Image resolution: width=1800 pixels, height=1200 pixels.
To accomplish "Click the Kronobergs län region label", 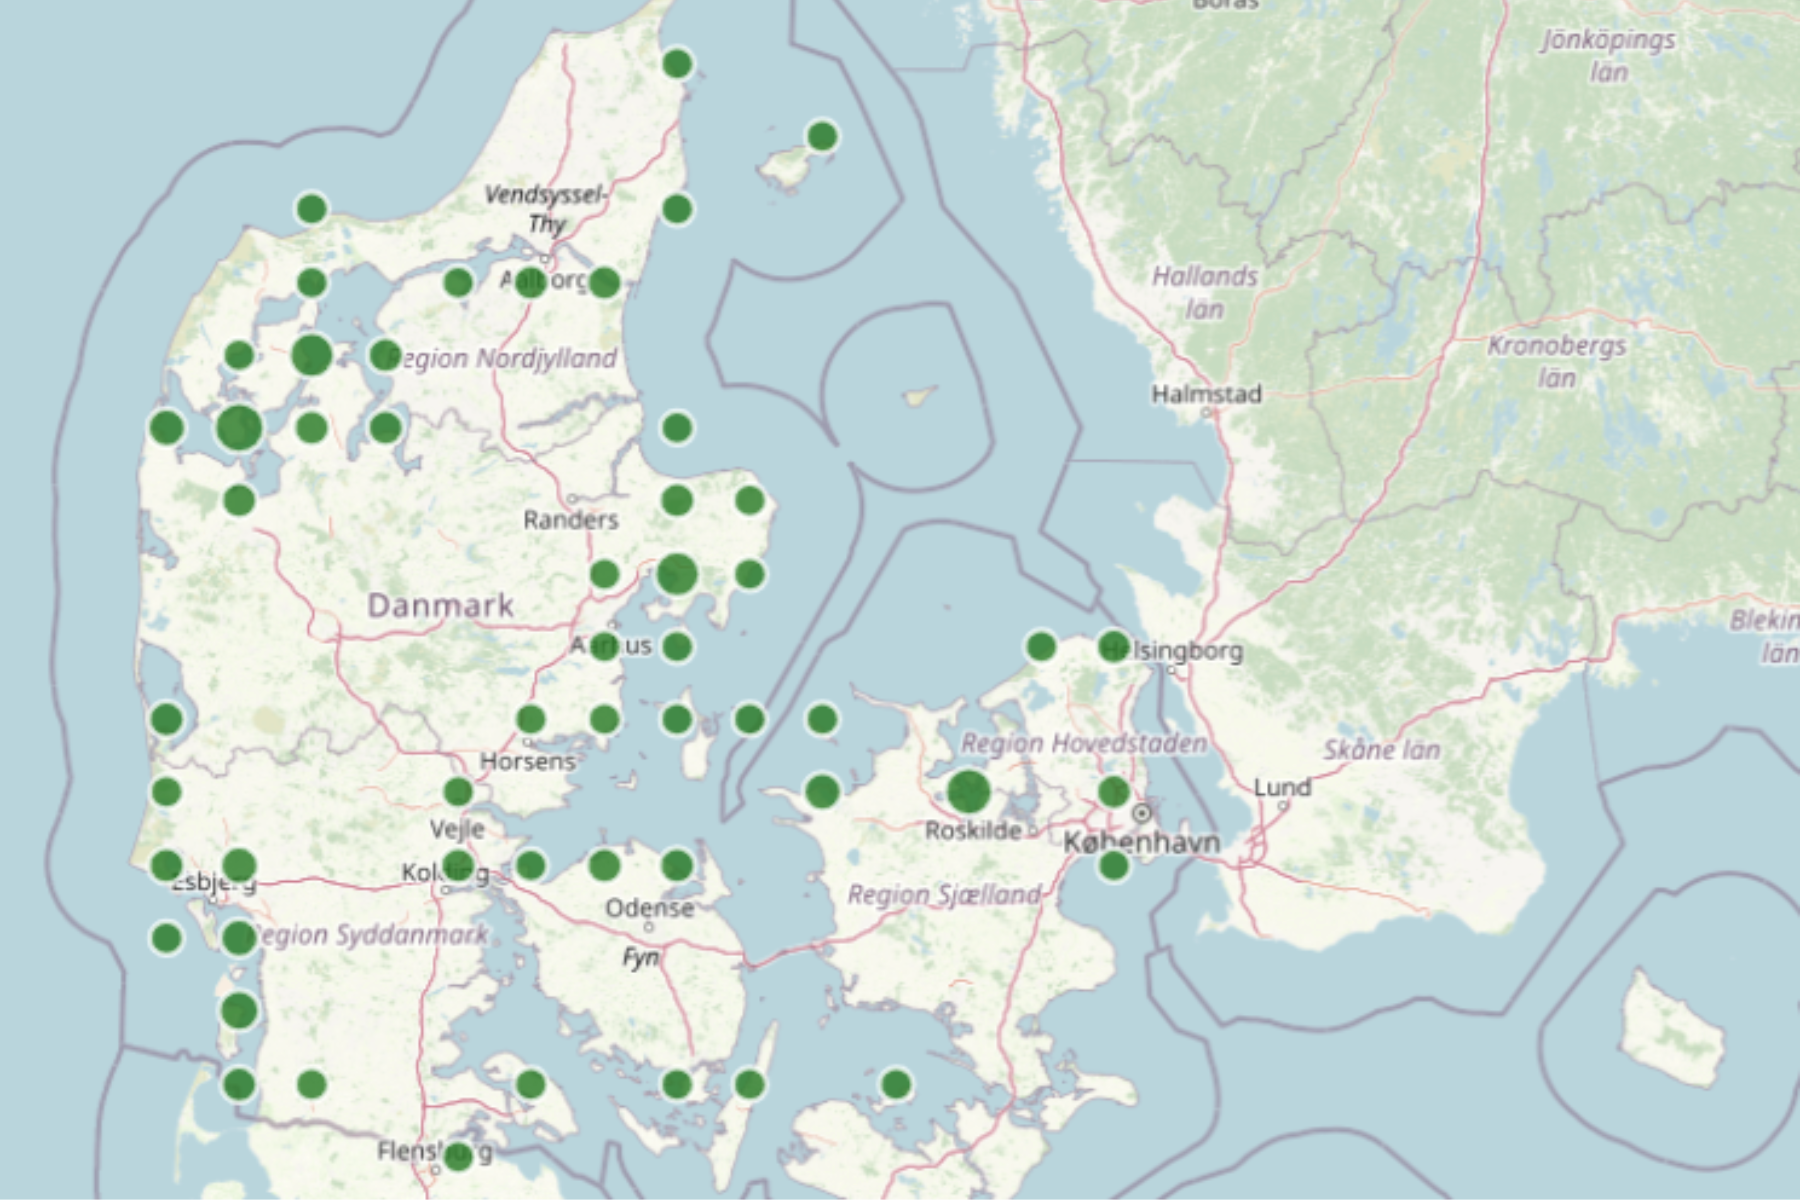I will click(x=1556, y=361).
